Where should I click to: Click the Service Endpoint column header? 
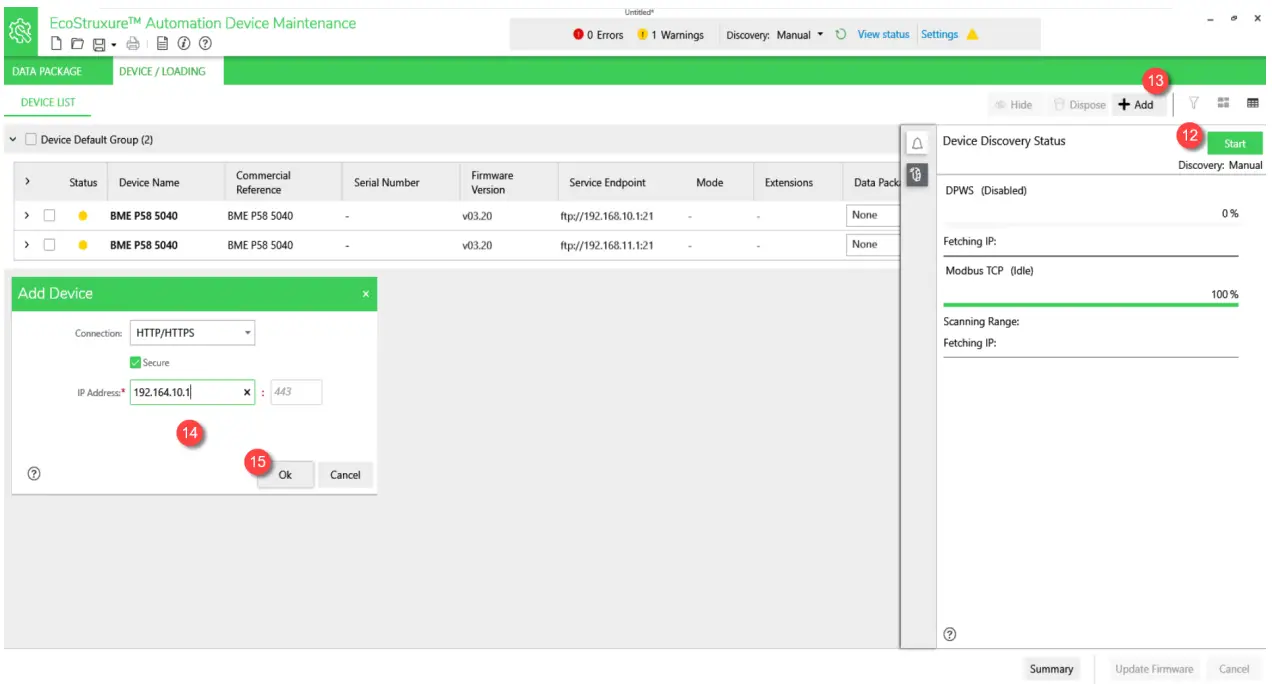607,183
